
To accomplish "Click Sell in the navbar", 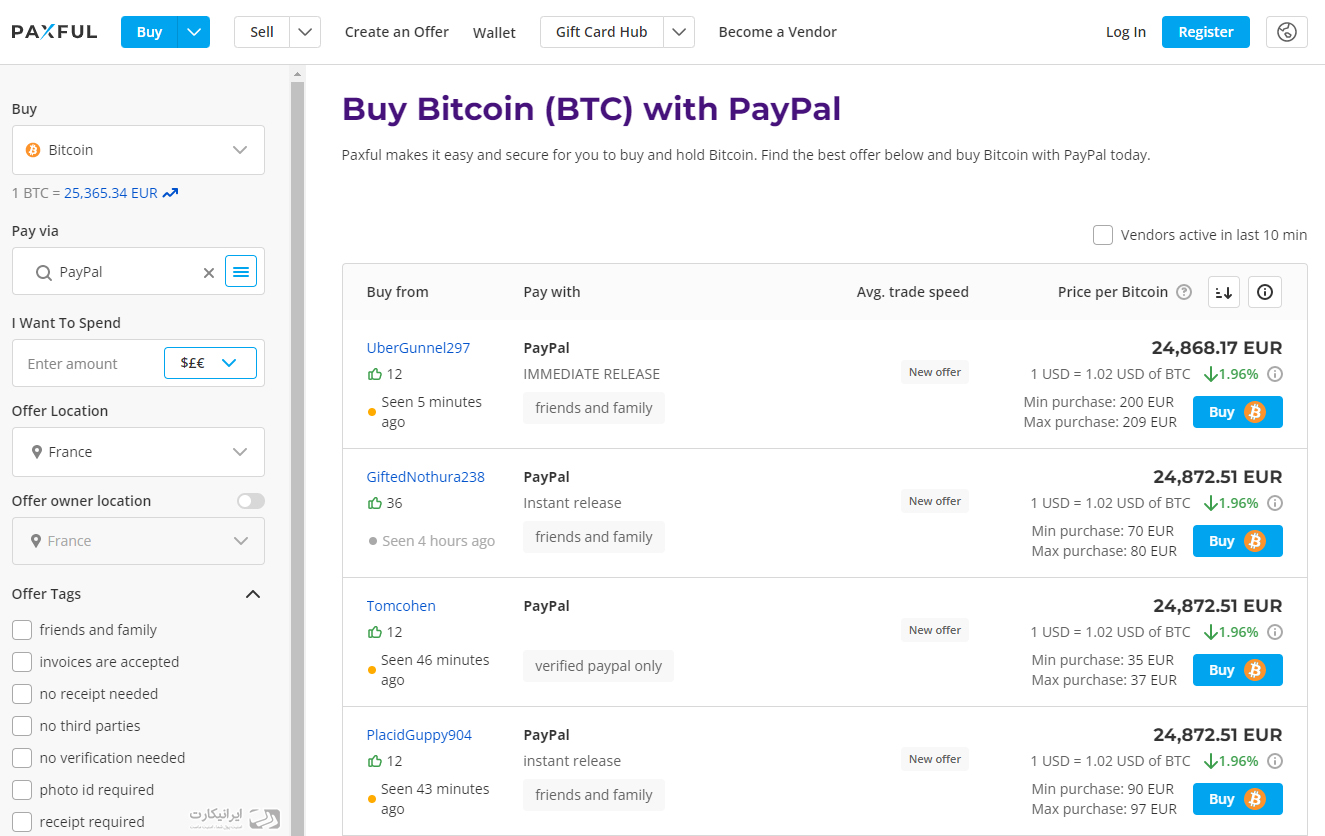I will [x=262, y=32].
